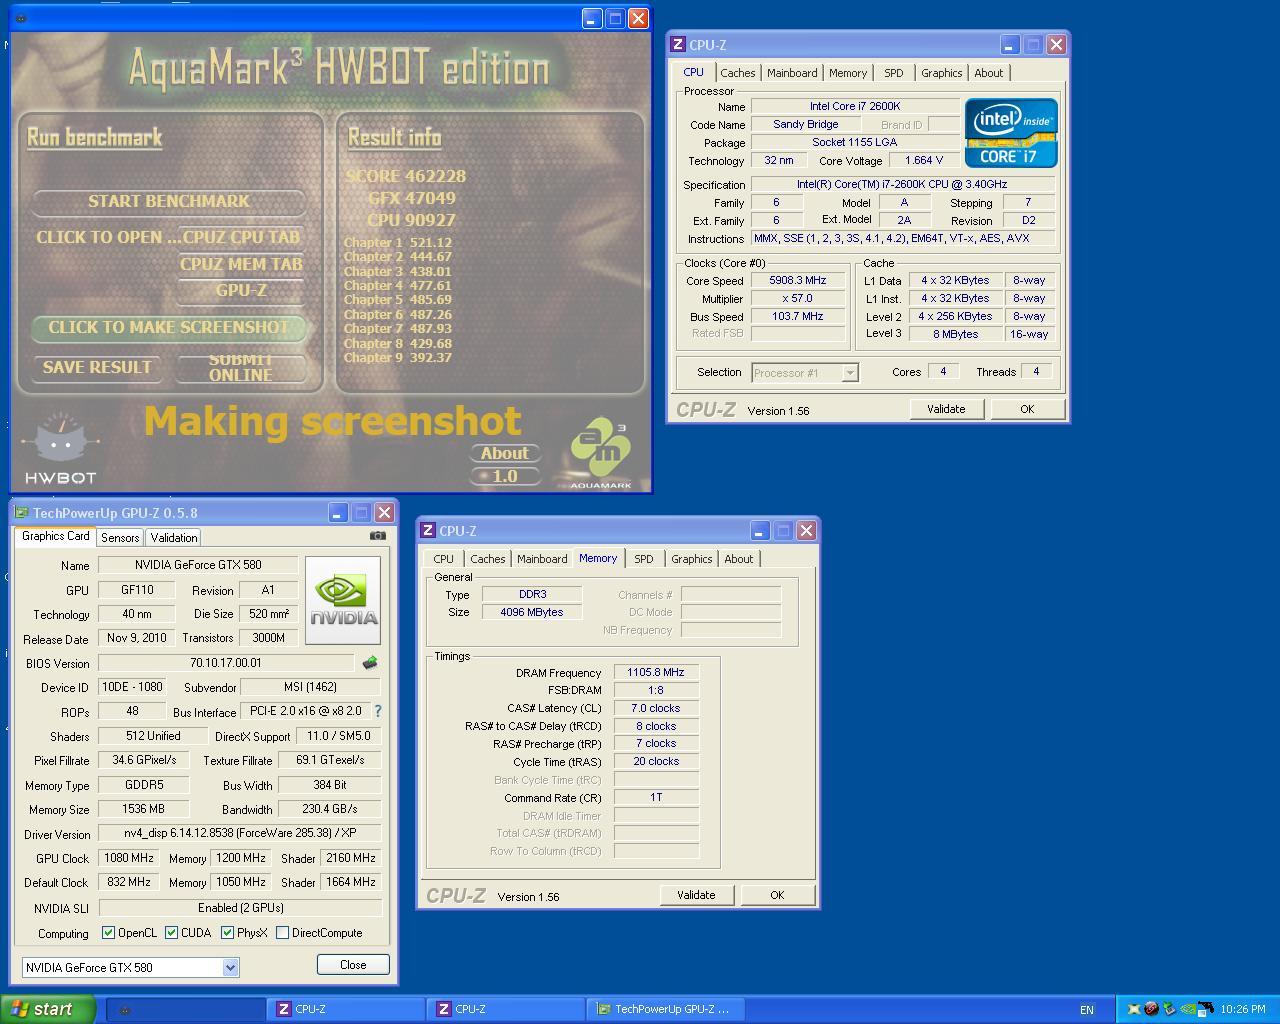Viewport: 1280px width, 1024px height.
Task: Toggle the OpenCL checkbox
Action: tap(108, 933)
